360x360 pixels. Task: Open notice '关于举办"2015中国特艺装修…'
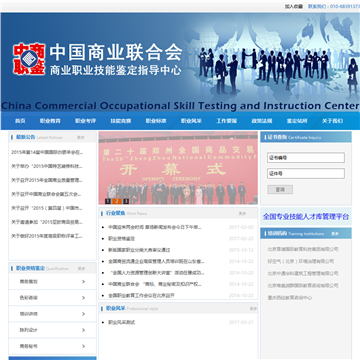(x=47, y=166)
